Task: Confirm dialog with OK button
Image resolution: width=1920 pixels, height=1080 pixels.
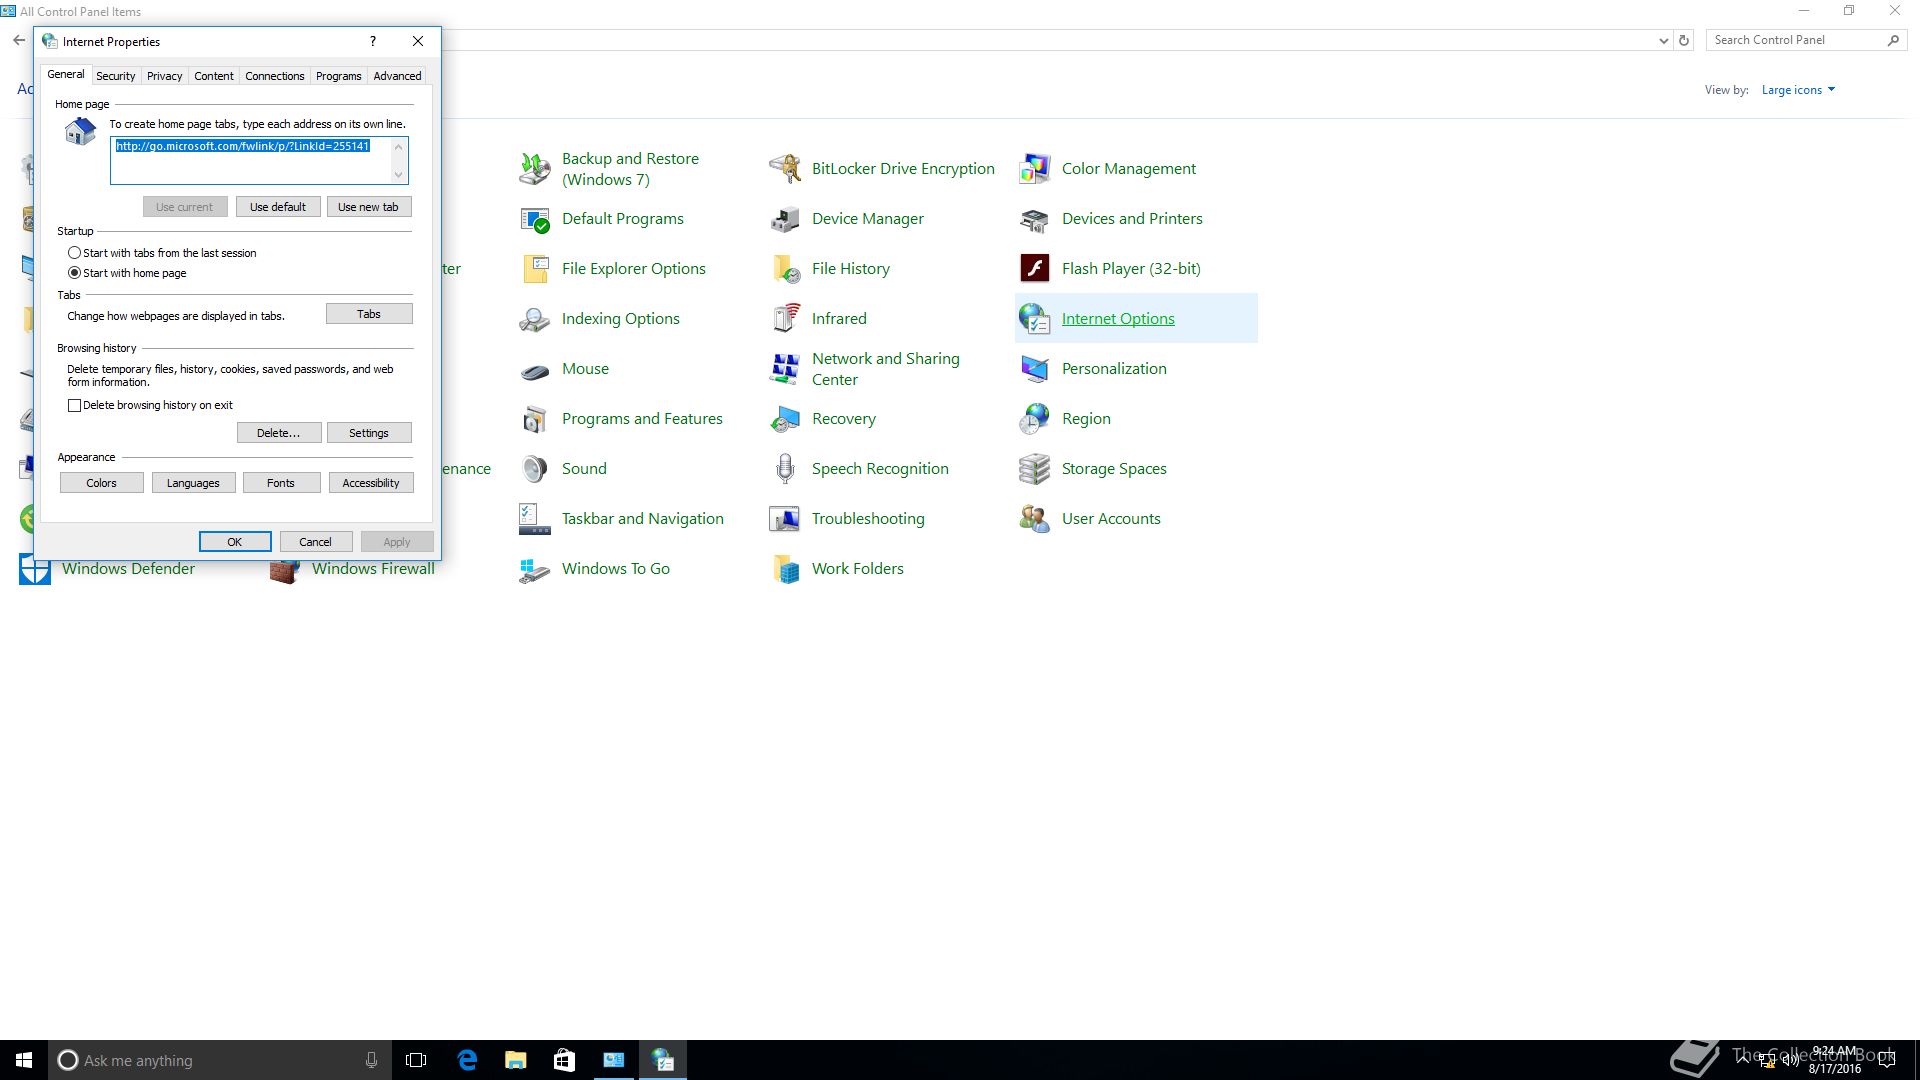Action: coord(235,542)
